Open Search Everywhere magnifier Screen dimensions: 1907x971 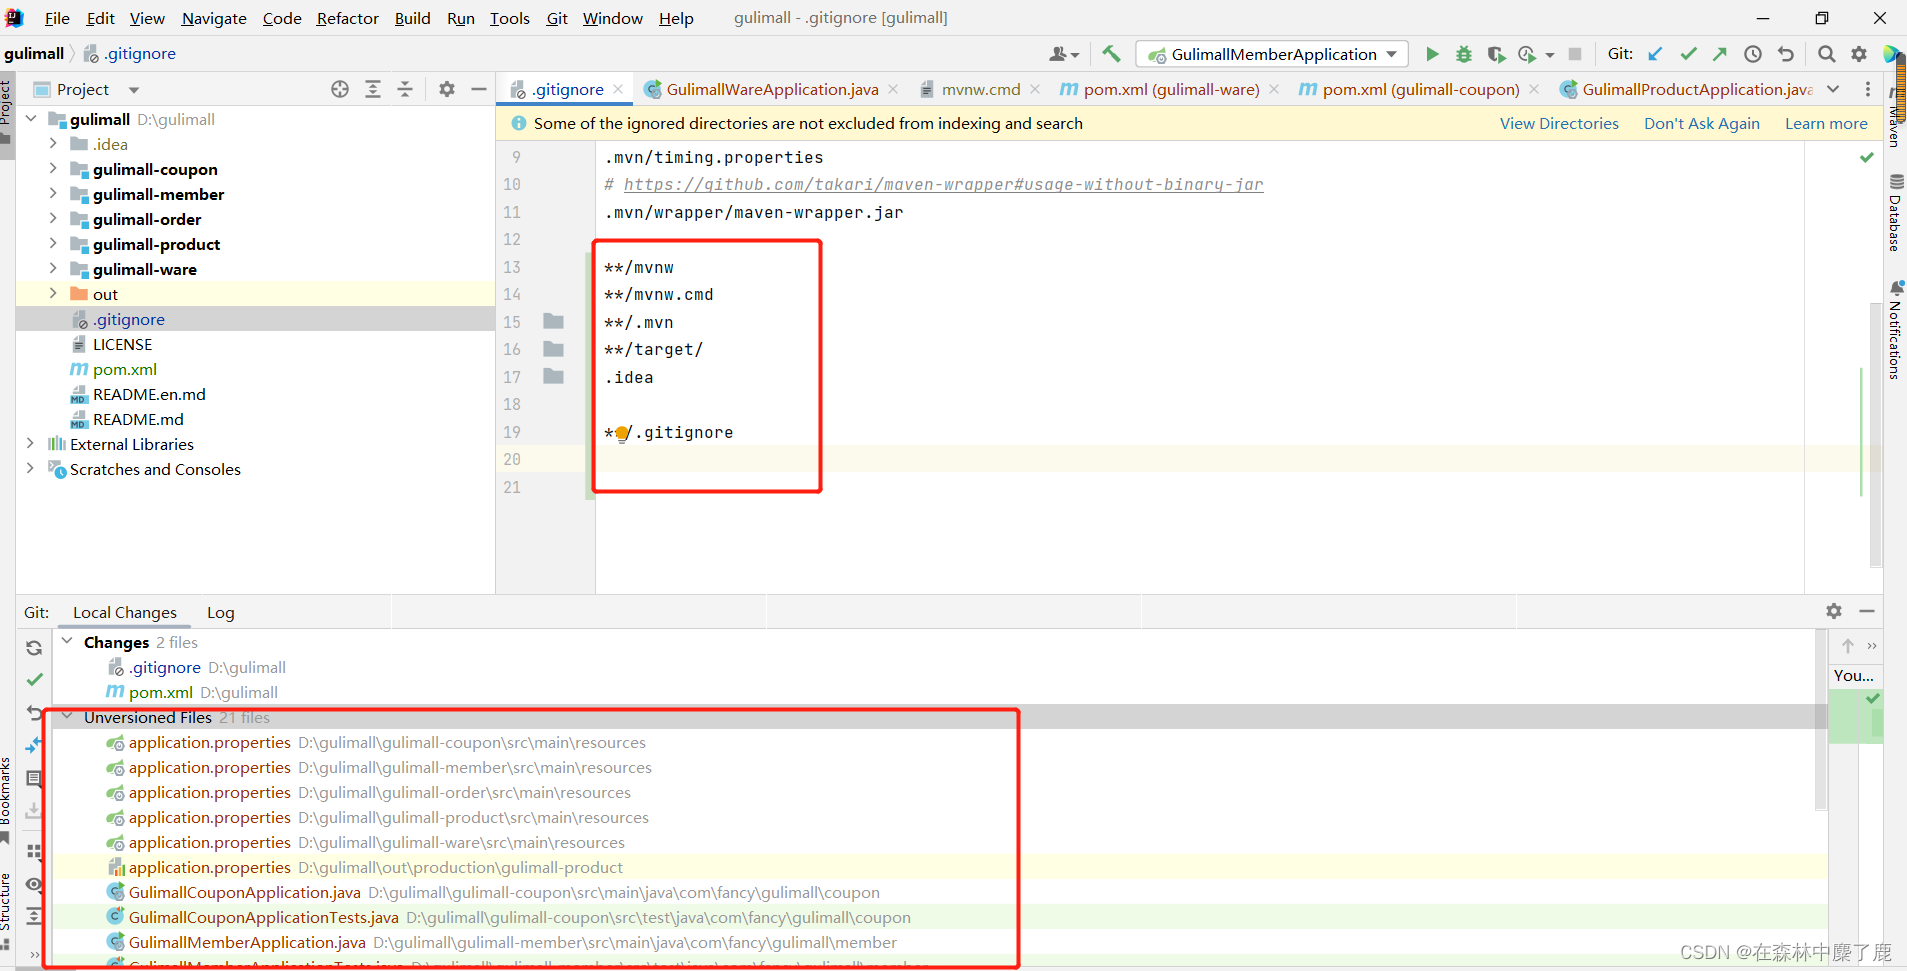[1827, 54]
